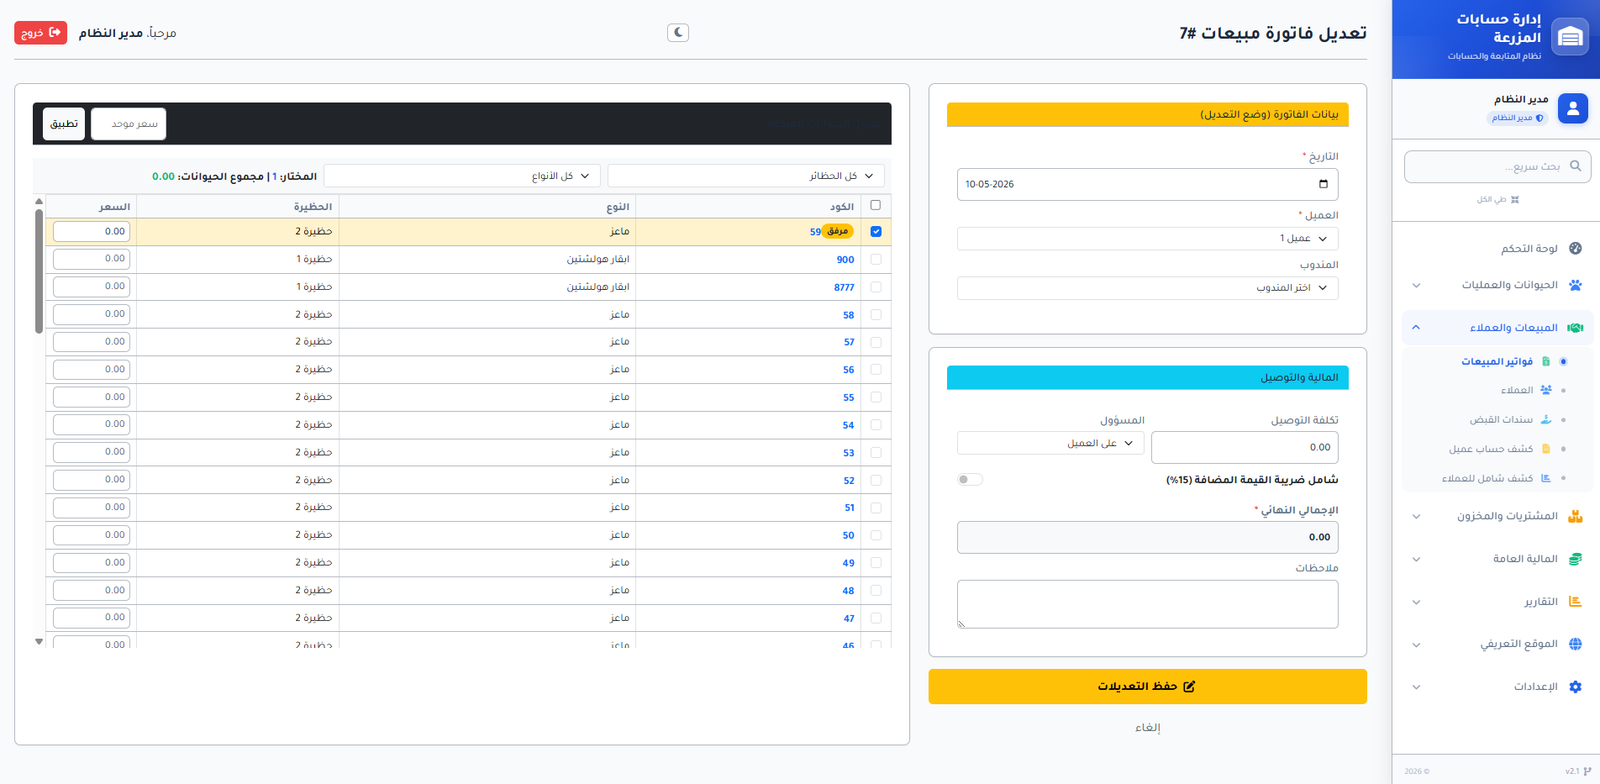
Task: Toggle dark mode moon icon
Action: click(678, 33)
